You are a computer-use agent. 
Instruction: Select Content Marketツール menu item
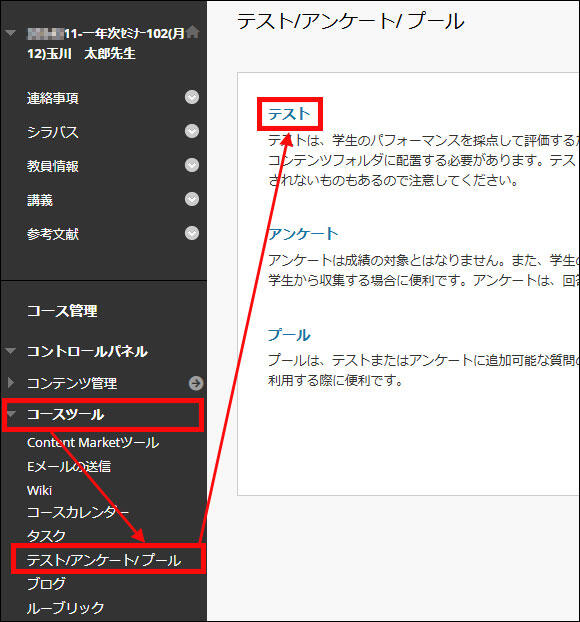93,443
